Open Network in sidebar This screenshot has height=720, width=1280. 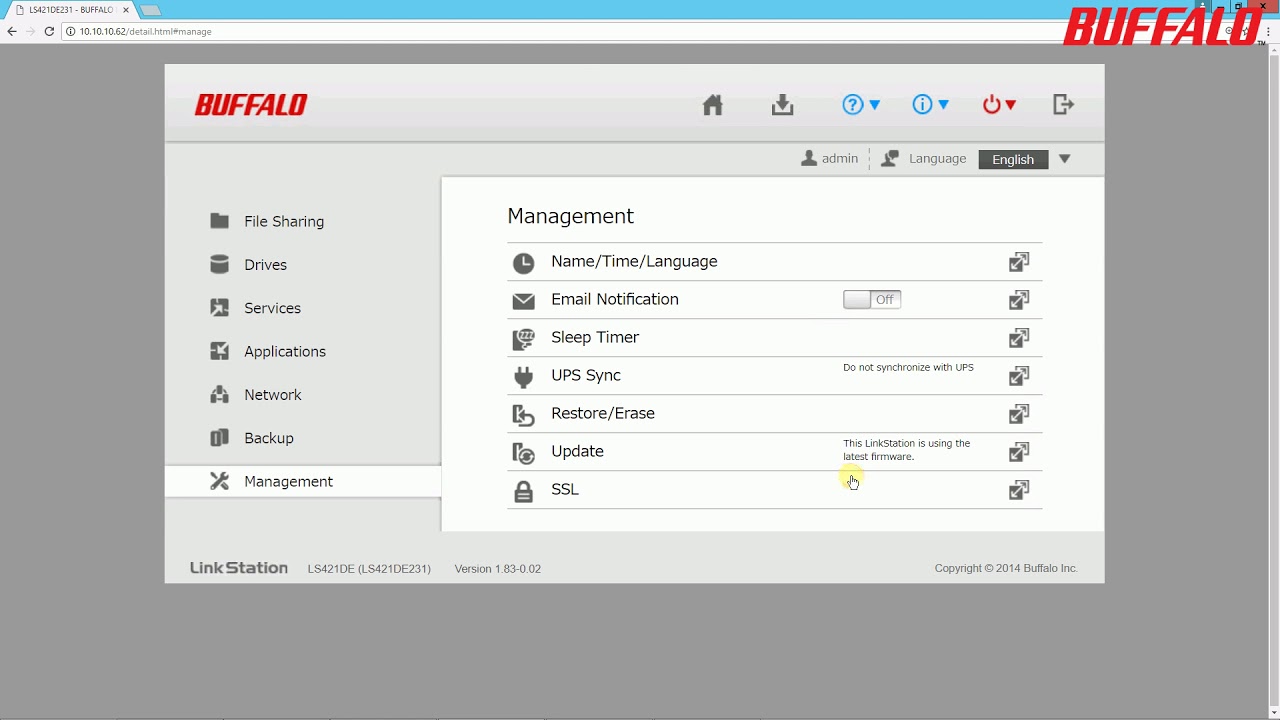303,395
